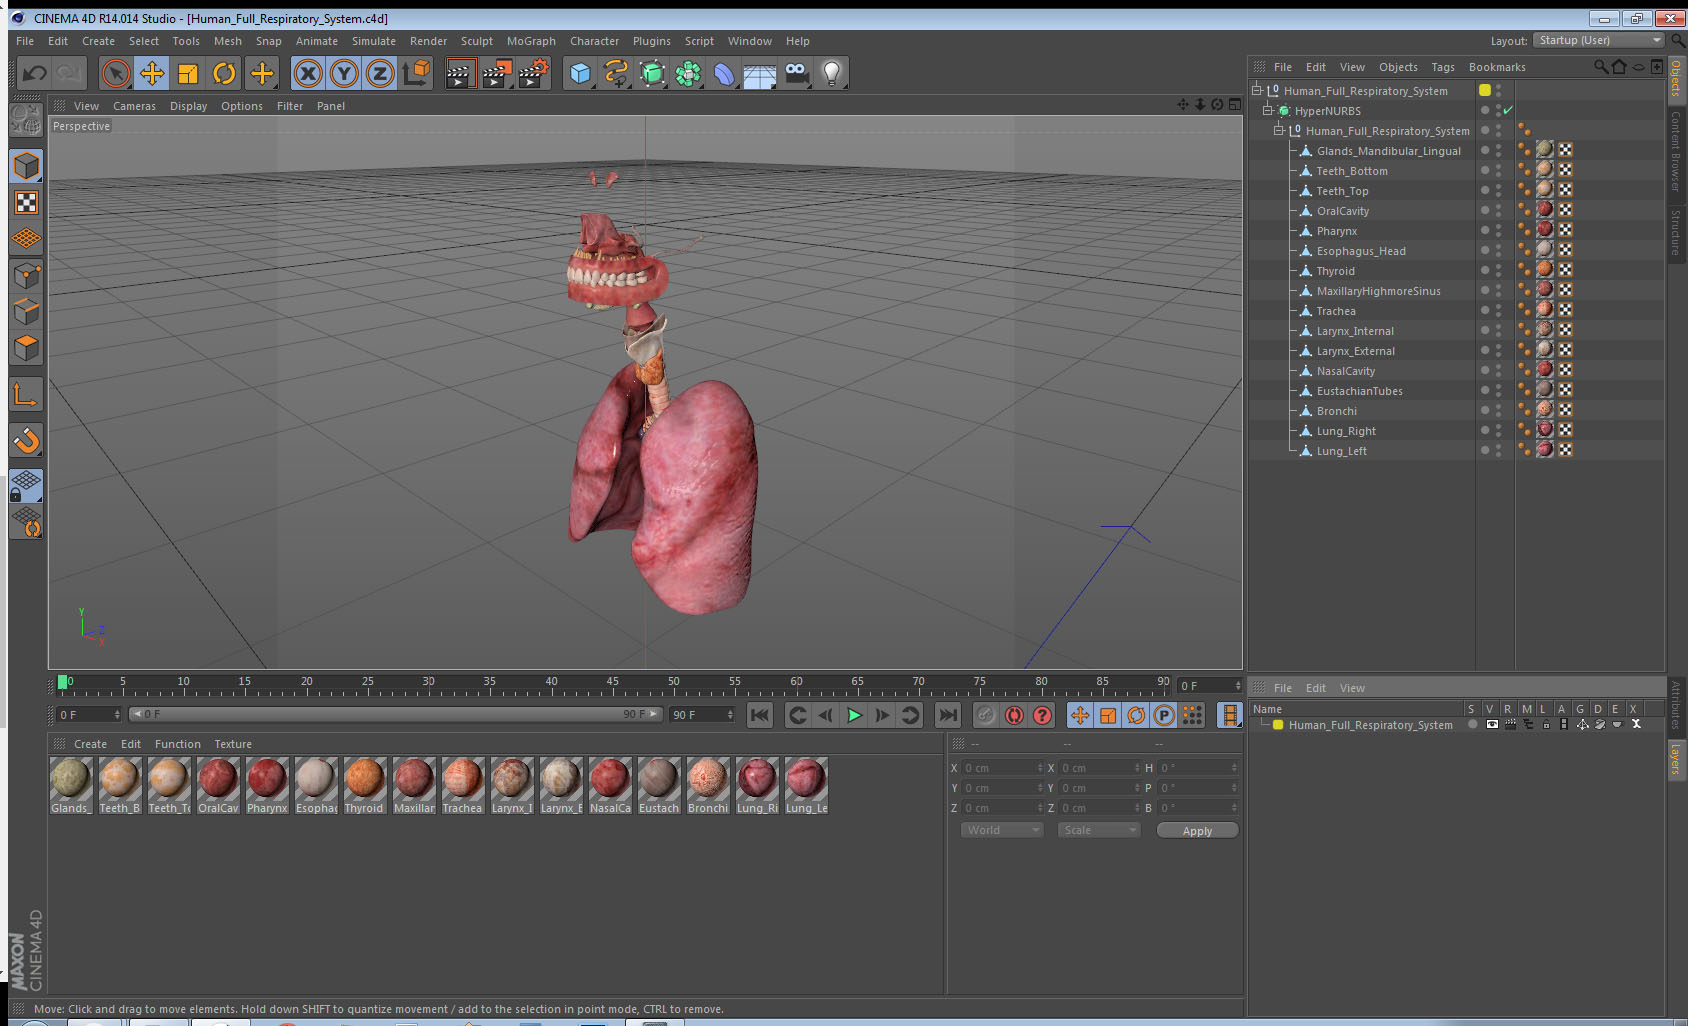Open Object Manager Tags menu

click(1443, 67)
